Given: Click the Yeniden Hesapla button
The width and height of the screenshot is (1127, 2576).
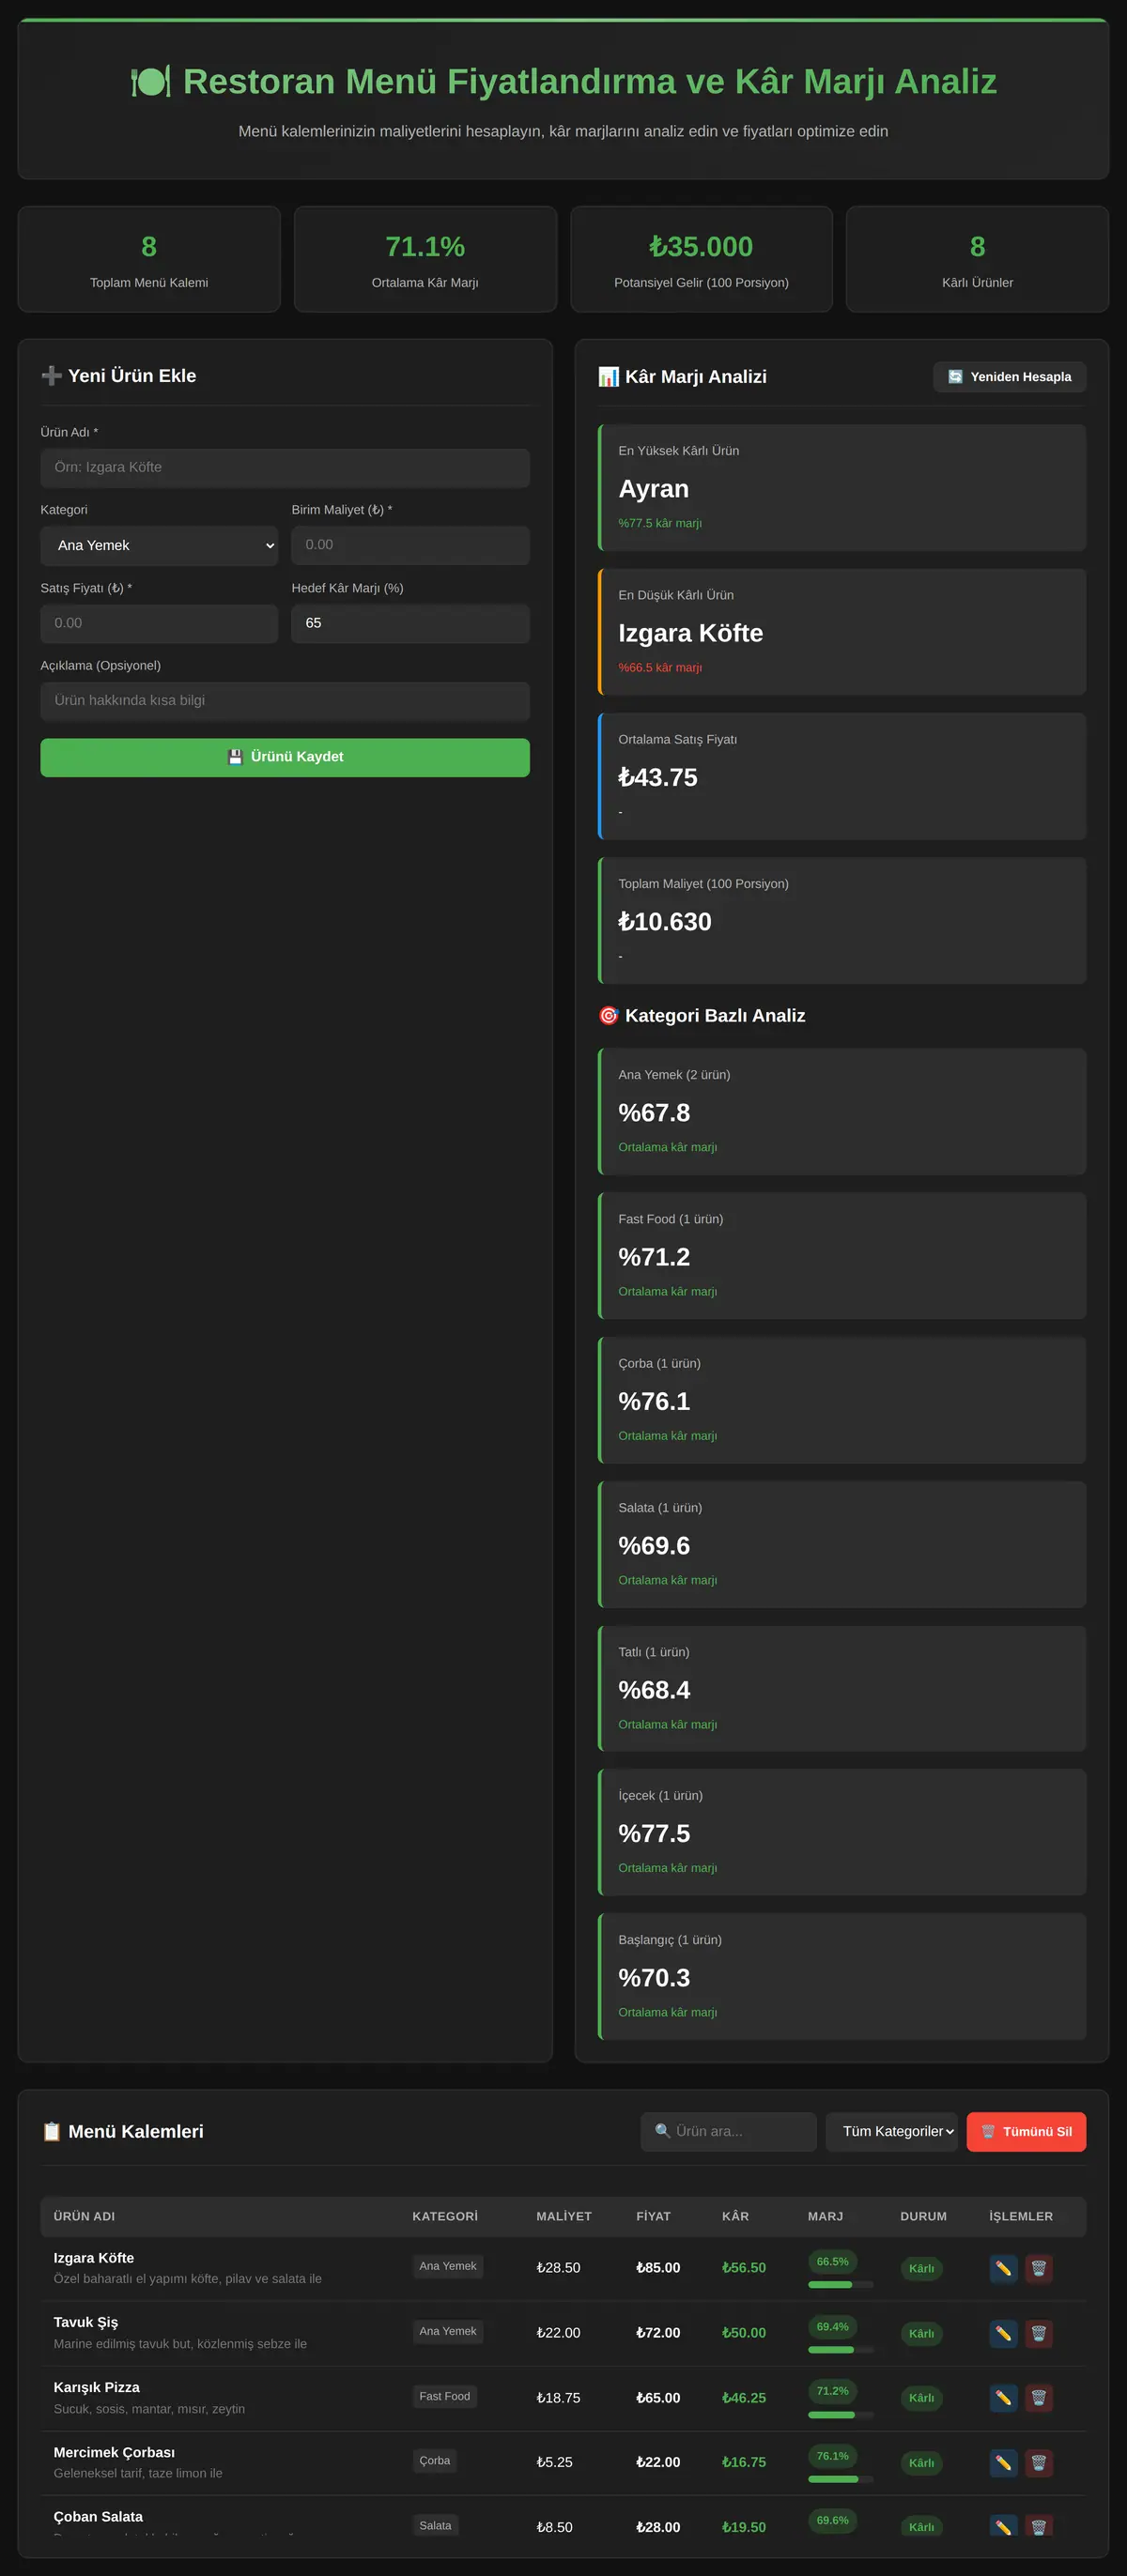Looking at the screenshot, I should tap(1009, 377).
